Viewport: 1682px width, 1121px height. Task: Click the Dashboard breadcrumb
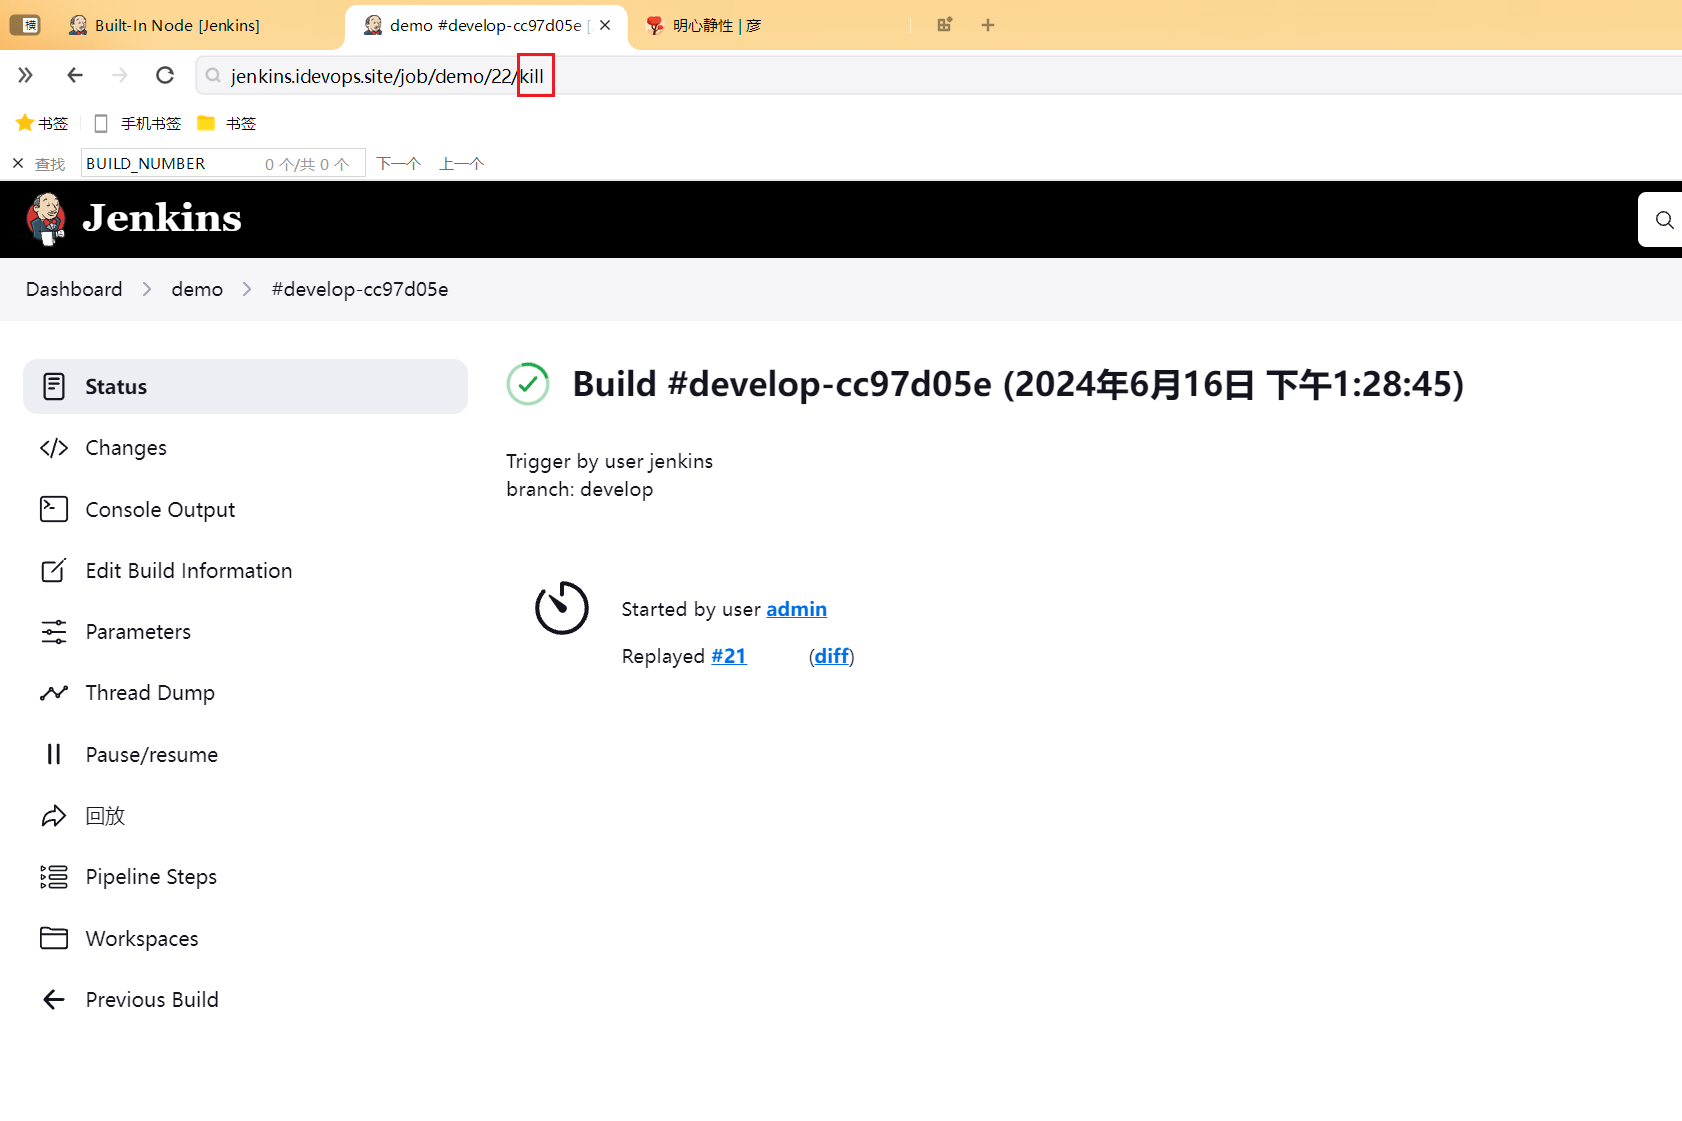point(74,289)
